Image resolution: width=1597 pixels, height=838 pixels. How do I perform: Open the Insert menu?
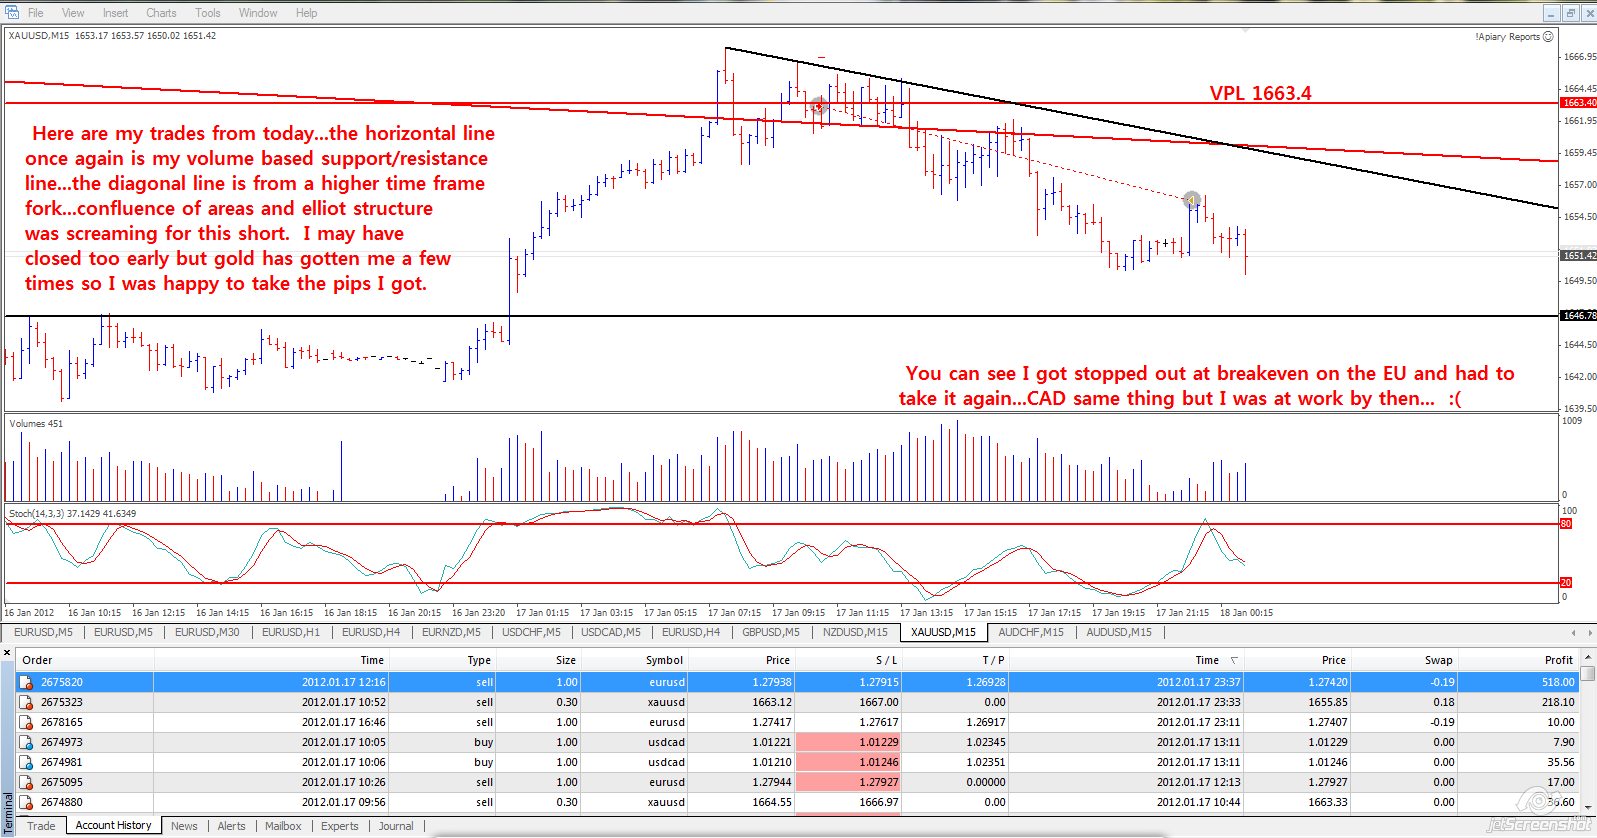tap(115, 13)
